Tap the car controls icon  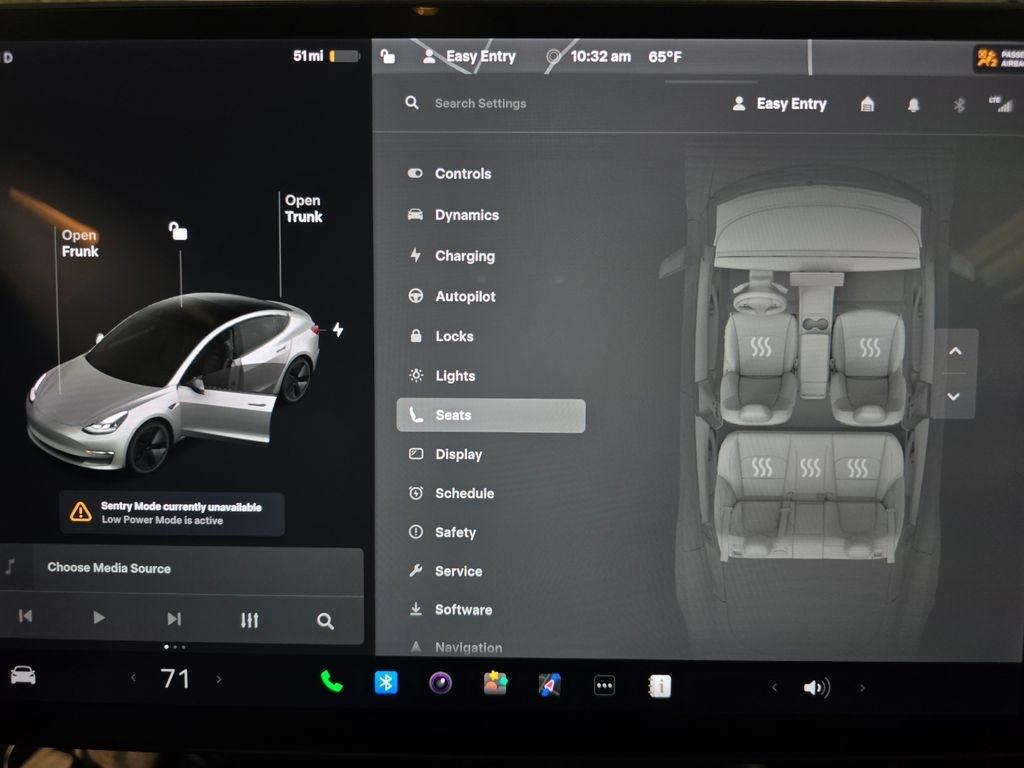coord(23,677)
